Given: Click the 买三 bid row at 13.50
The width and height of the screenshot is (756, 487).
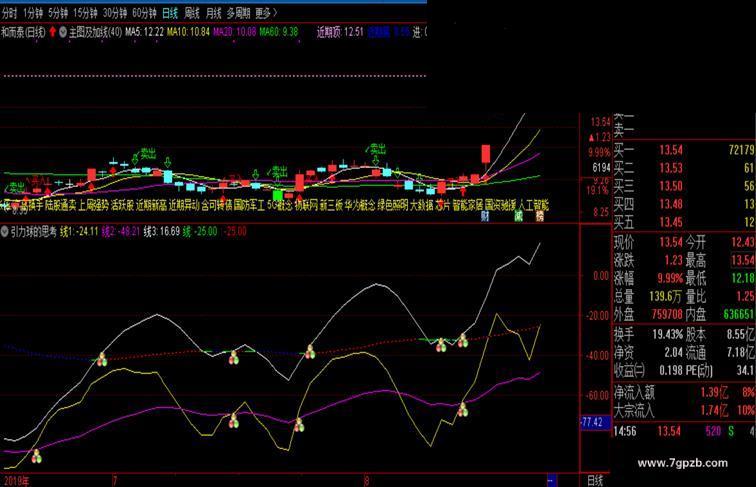Looking at the screenshot, I should (684, 186).
